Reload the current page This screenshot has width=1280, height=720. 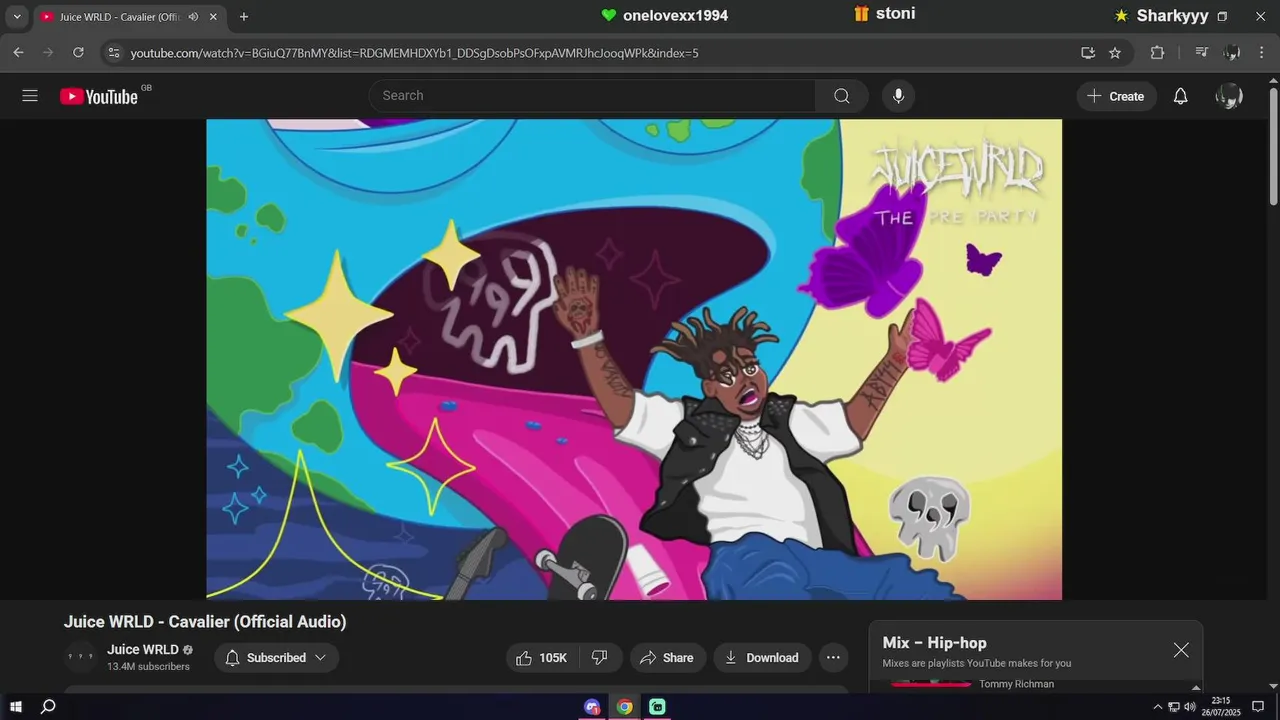click(78, 53)
